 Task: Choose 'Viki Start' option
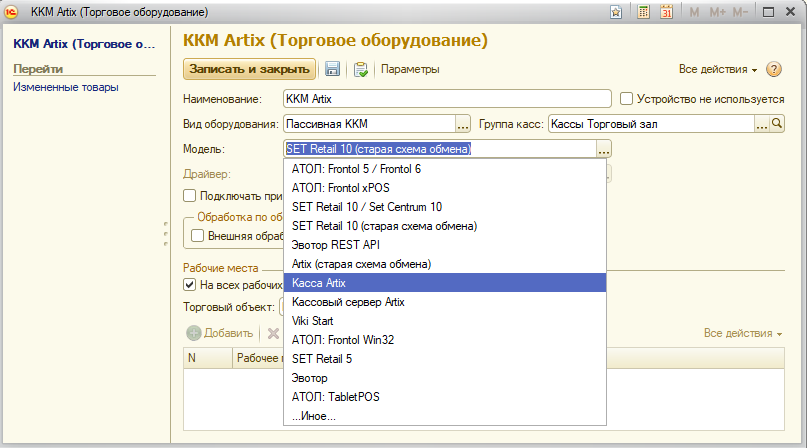[x=445, y=321]
